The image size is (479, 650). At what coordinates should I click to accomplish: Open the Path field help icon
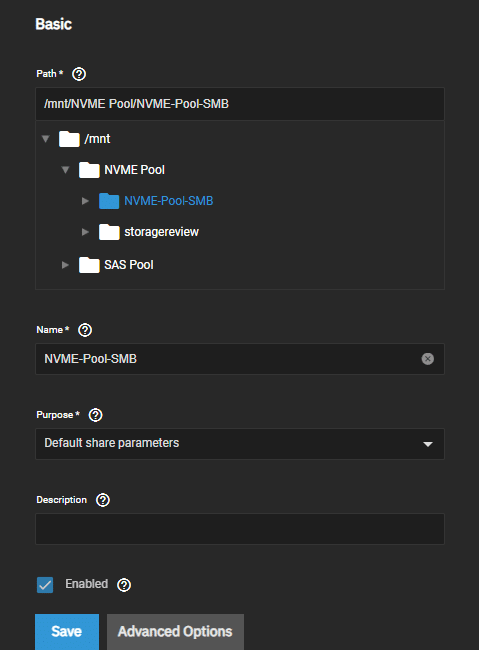[x=79, y=74]
